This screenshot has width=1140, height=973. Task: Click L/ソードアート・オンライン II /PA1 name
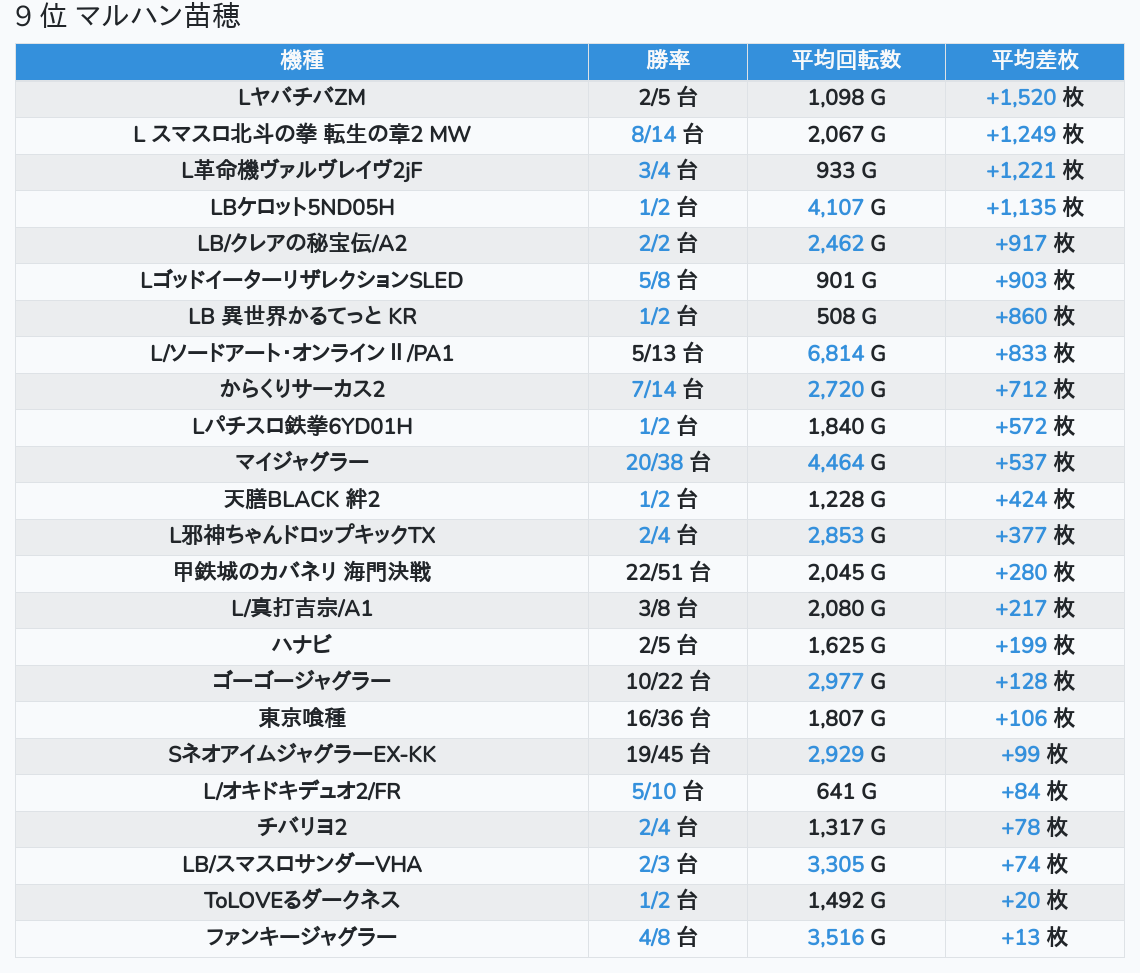302,353
